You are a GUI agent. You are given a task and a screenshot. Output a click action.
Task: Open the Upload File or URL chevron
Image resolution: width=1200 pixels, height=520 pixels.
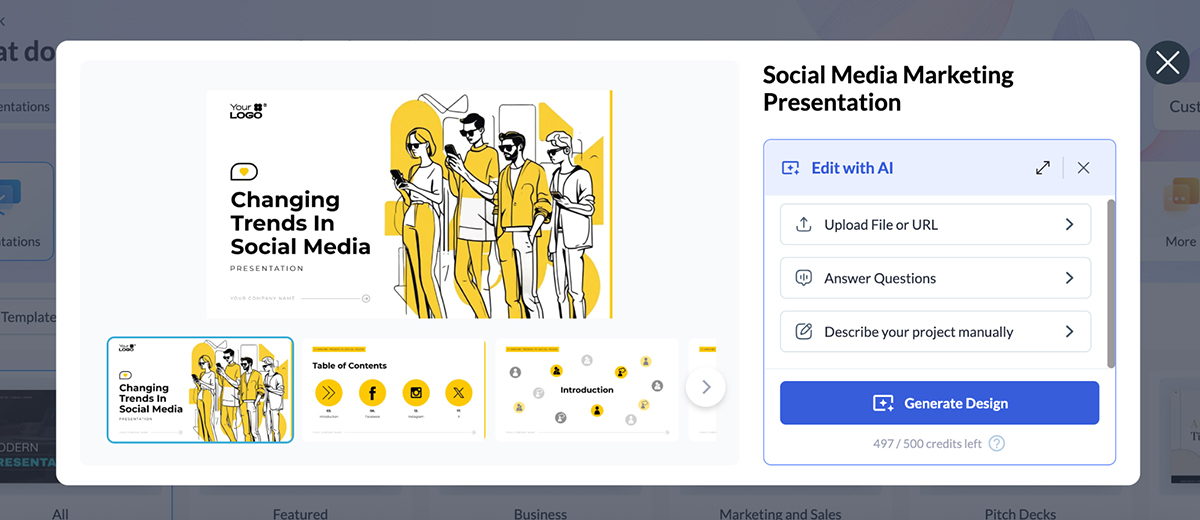pyautogui.click(x=1069, y=225)
